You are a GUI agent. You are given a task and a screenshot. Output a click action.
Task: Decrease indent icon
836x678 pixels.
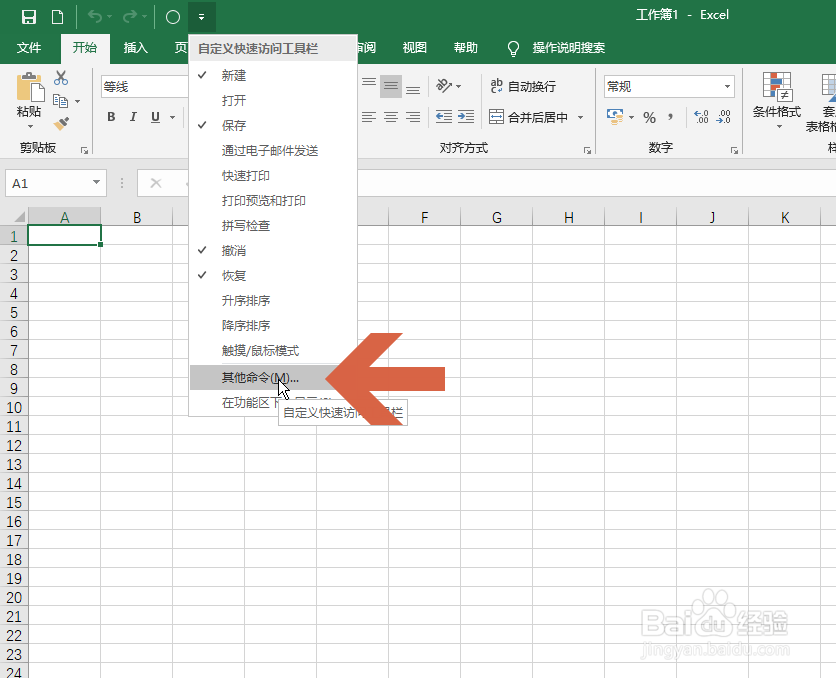444,117
